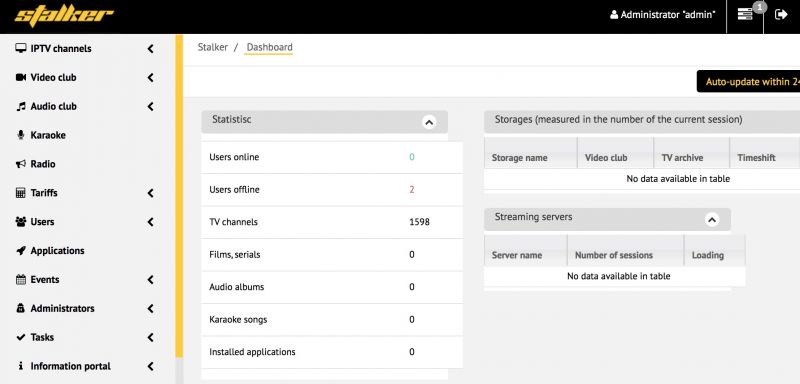Click the Installed applications row label
The width and height of the screenshot is (800, 384).
[253, 352]
